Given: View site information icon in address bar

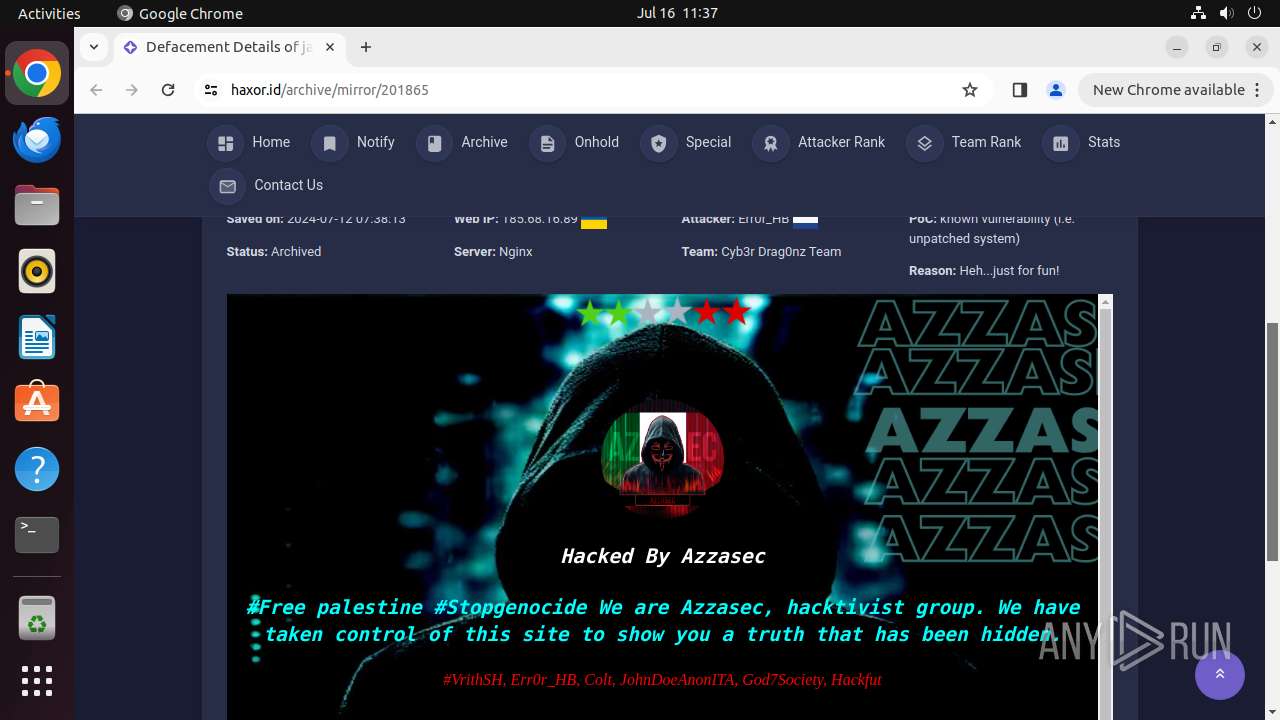Looking at the screenshot, I should pyautogui.click(x=210, y=90).
